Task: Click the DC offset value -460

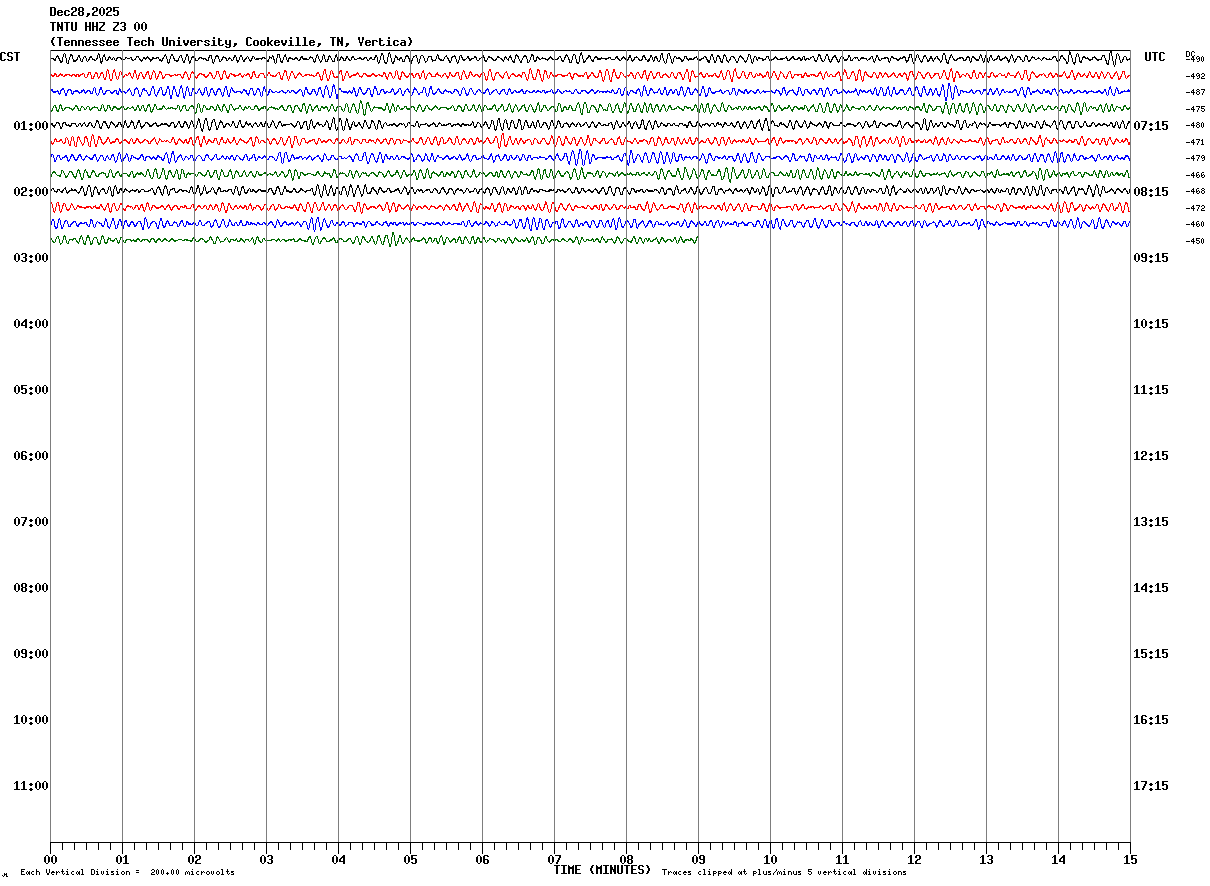Action: pos(1195,224)
